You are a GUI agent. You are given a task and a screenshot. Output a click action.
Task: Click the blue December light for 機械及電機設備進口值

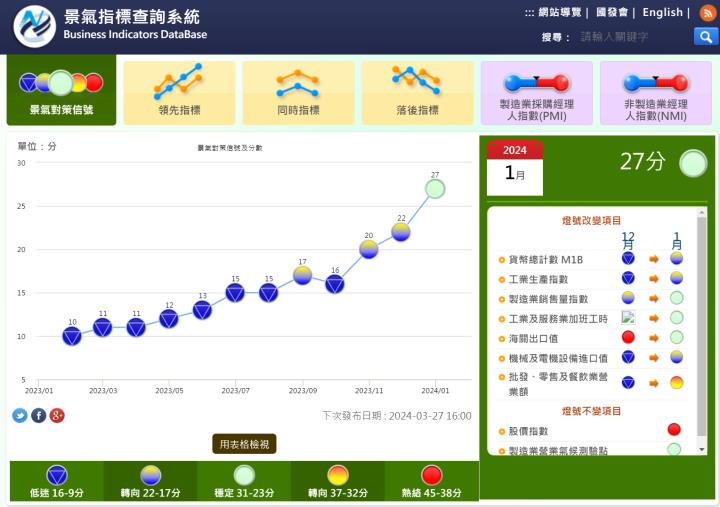click(x=628, y=357)
